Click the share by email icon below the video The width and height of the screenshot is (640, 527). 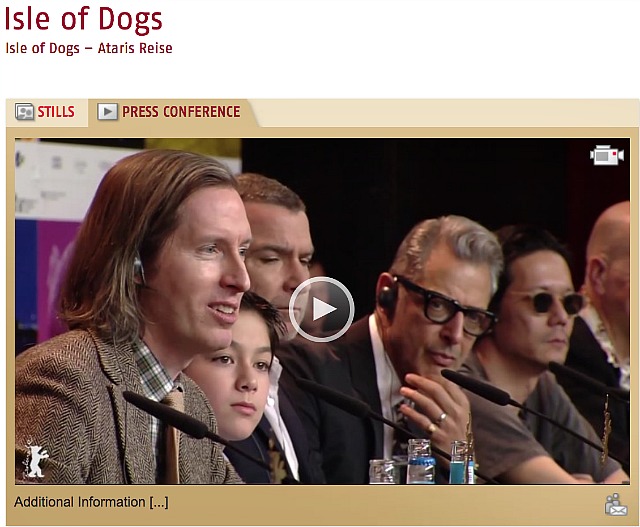click(616, 505)
